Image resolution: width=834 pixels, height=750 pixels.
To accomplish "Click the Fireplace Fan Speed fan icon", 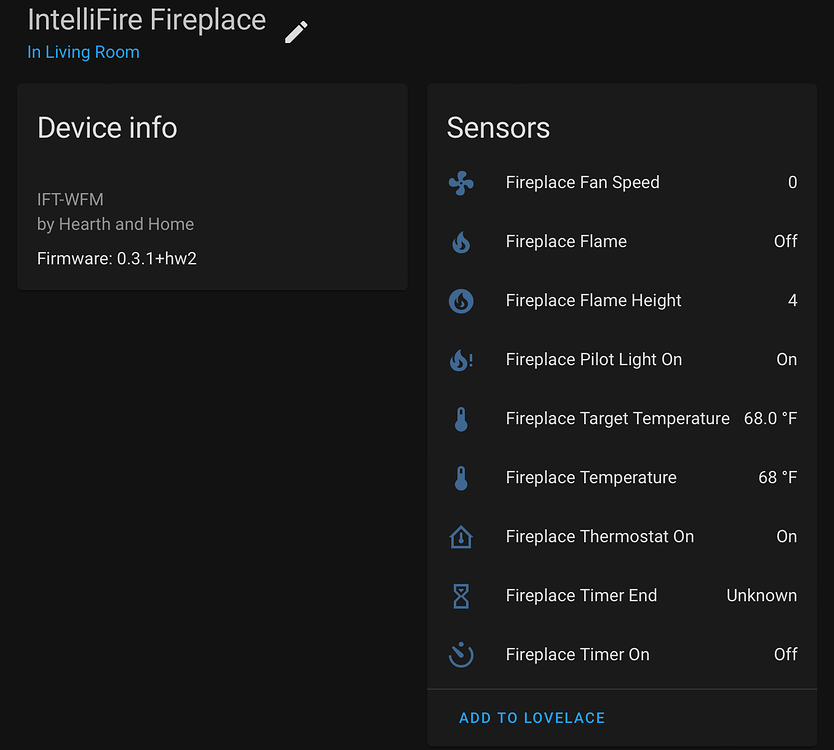I will tap(461, 183).
